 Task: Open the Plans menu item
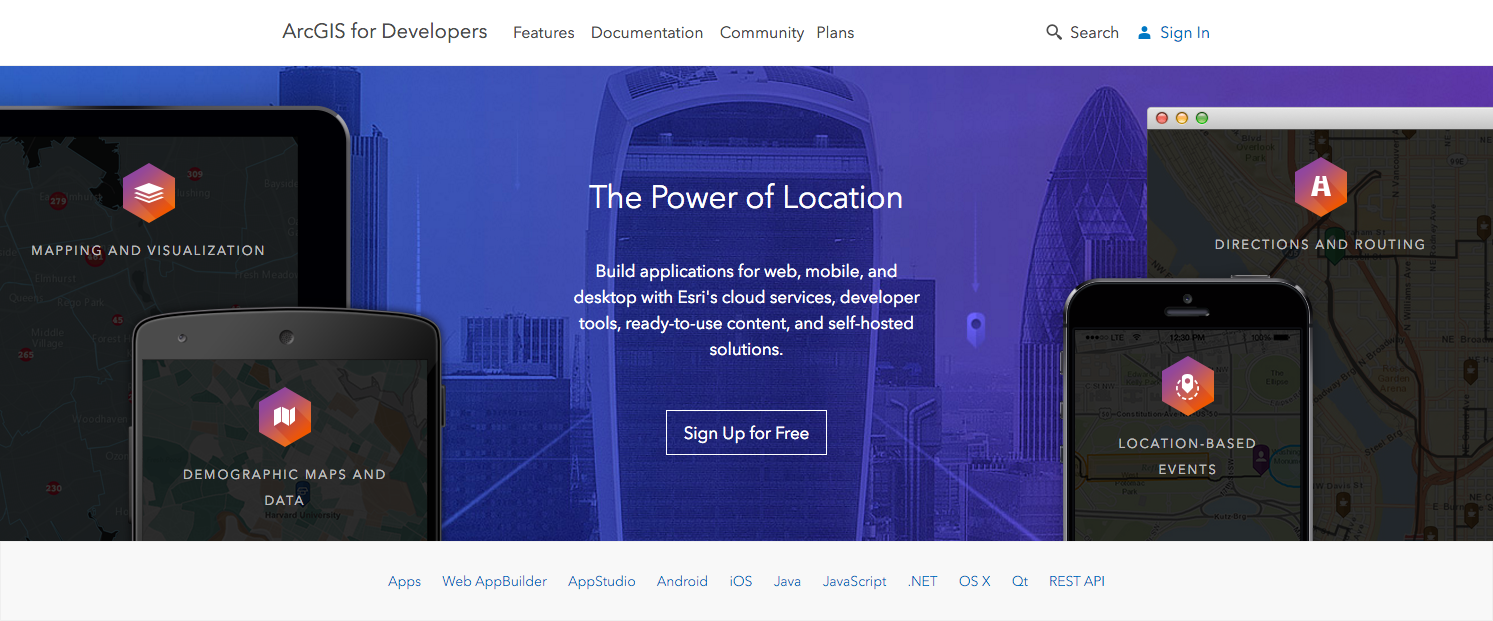point(835,33)
